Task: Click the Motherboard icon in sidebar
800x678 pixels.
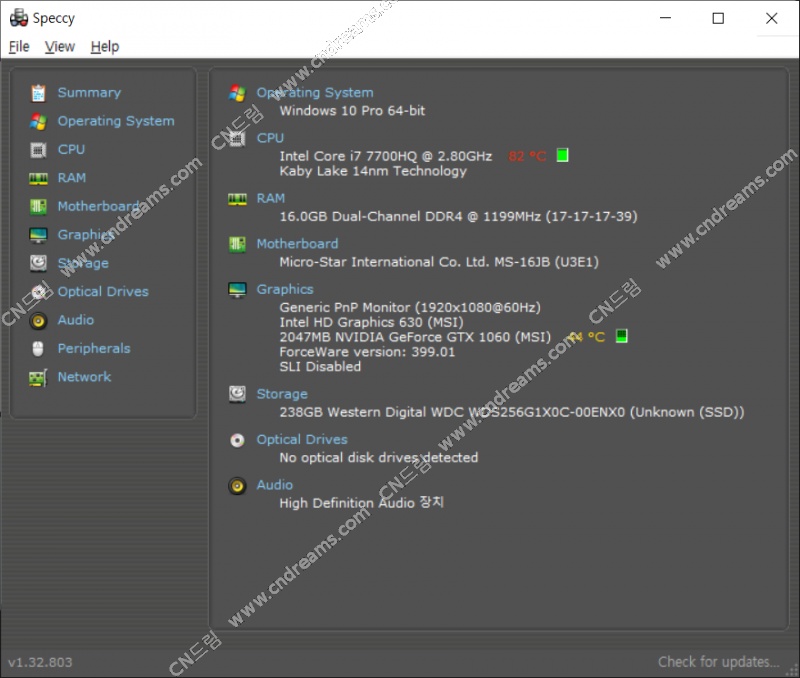Action: coord(38,207)
